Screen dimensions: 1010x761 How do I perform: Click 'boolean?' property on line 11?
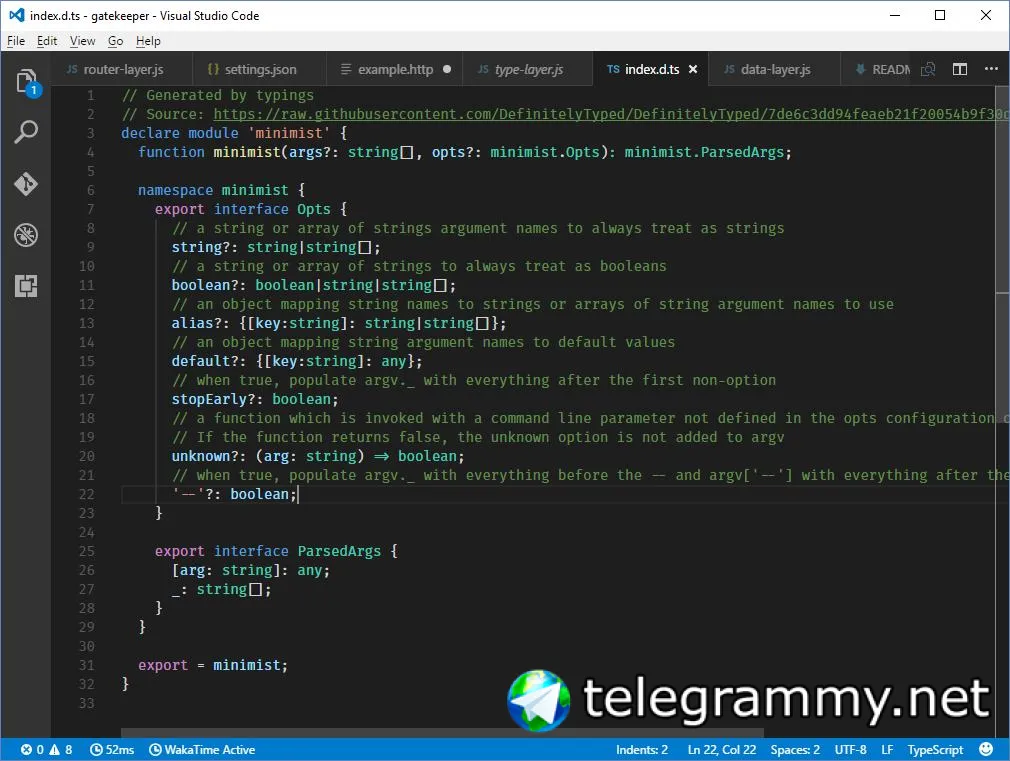[x=205, y=285]
